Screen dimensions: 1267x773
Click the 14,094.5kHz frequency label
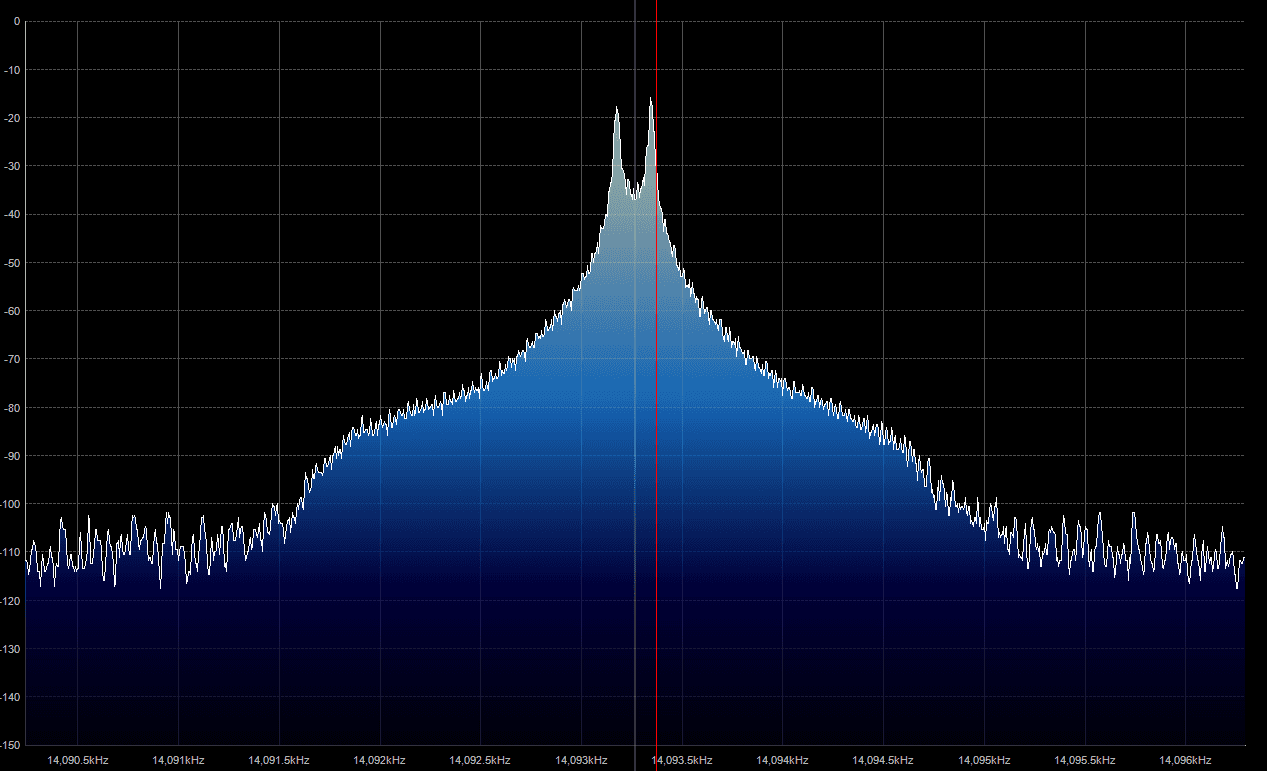point(884,760)
